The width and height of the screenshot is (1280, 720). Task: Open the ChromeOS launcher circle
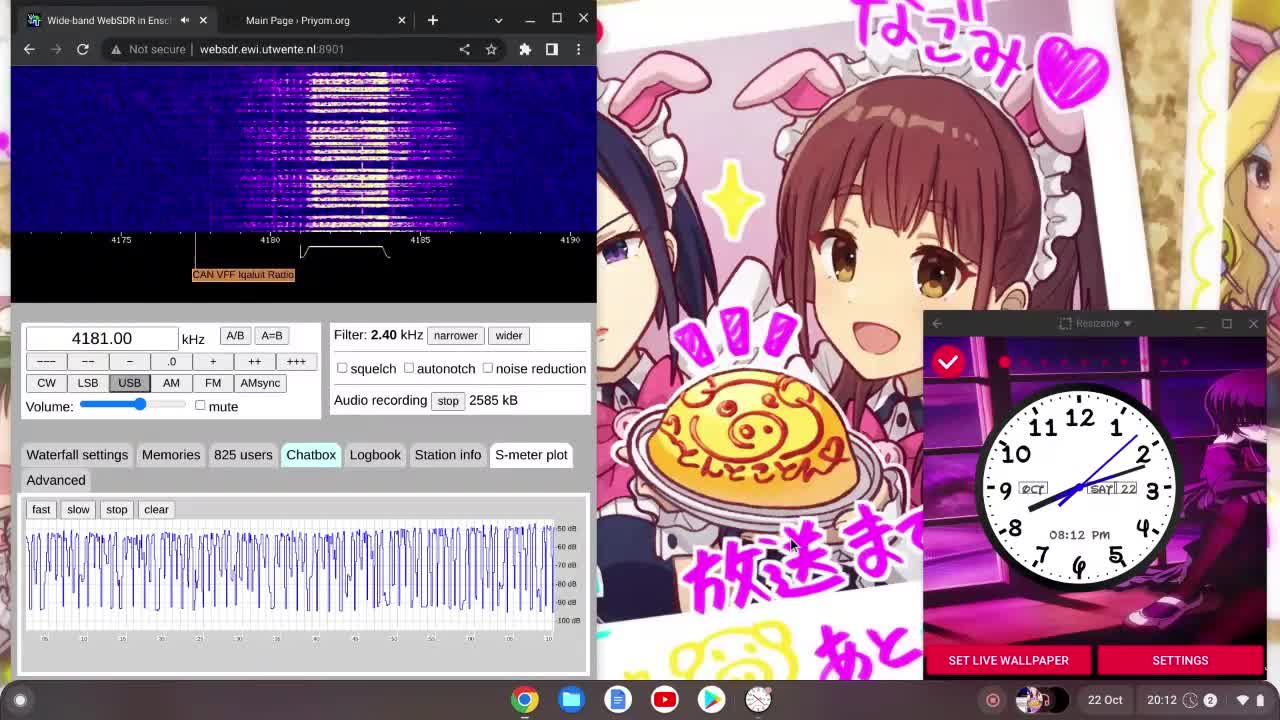(20, 700)
